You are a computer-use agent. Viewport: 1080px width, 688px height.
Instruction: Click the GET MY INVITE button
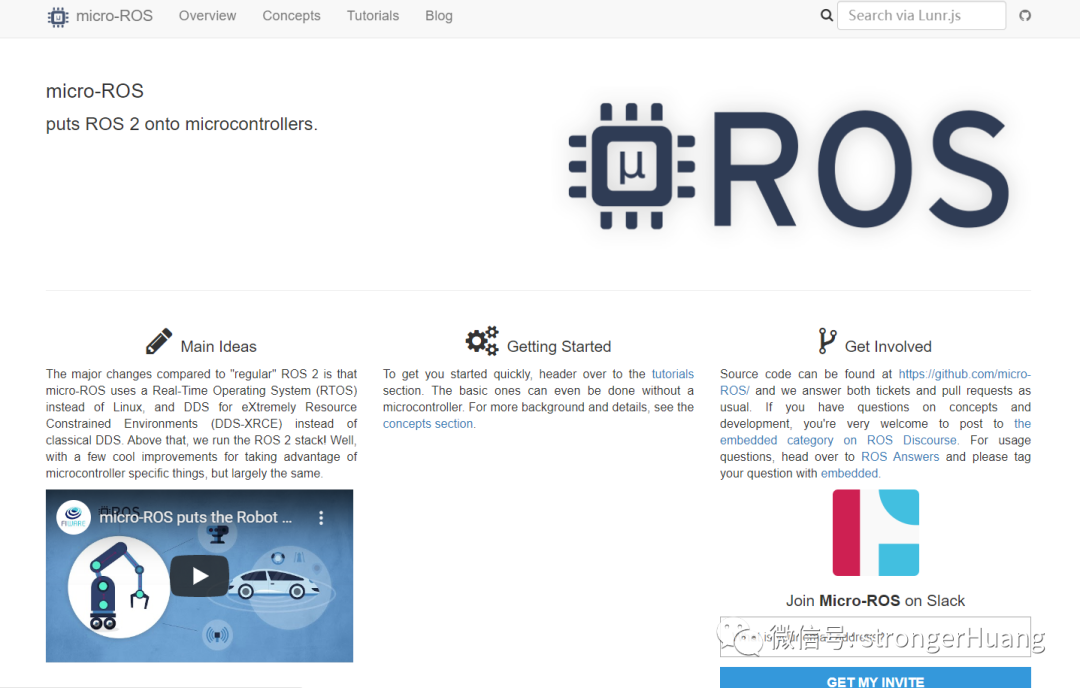point(875,680)
